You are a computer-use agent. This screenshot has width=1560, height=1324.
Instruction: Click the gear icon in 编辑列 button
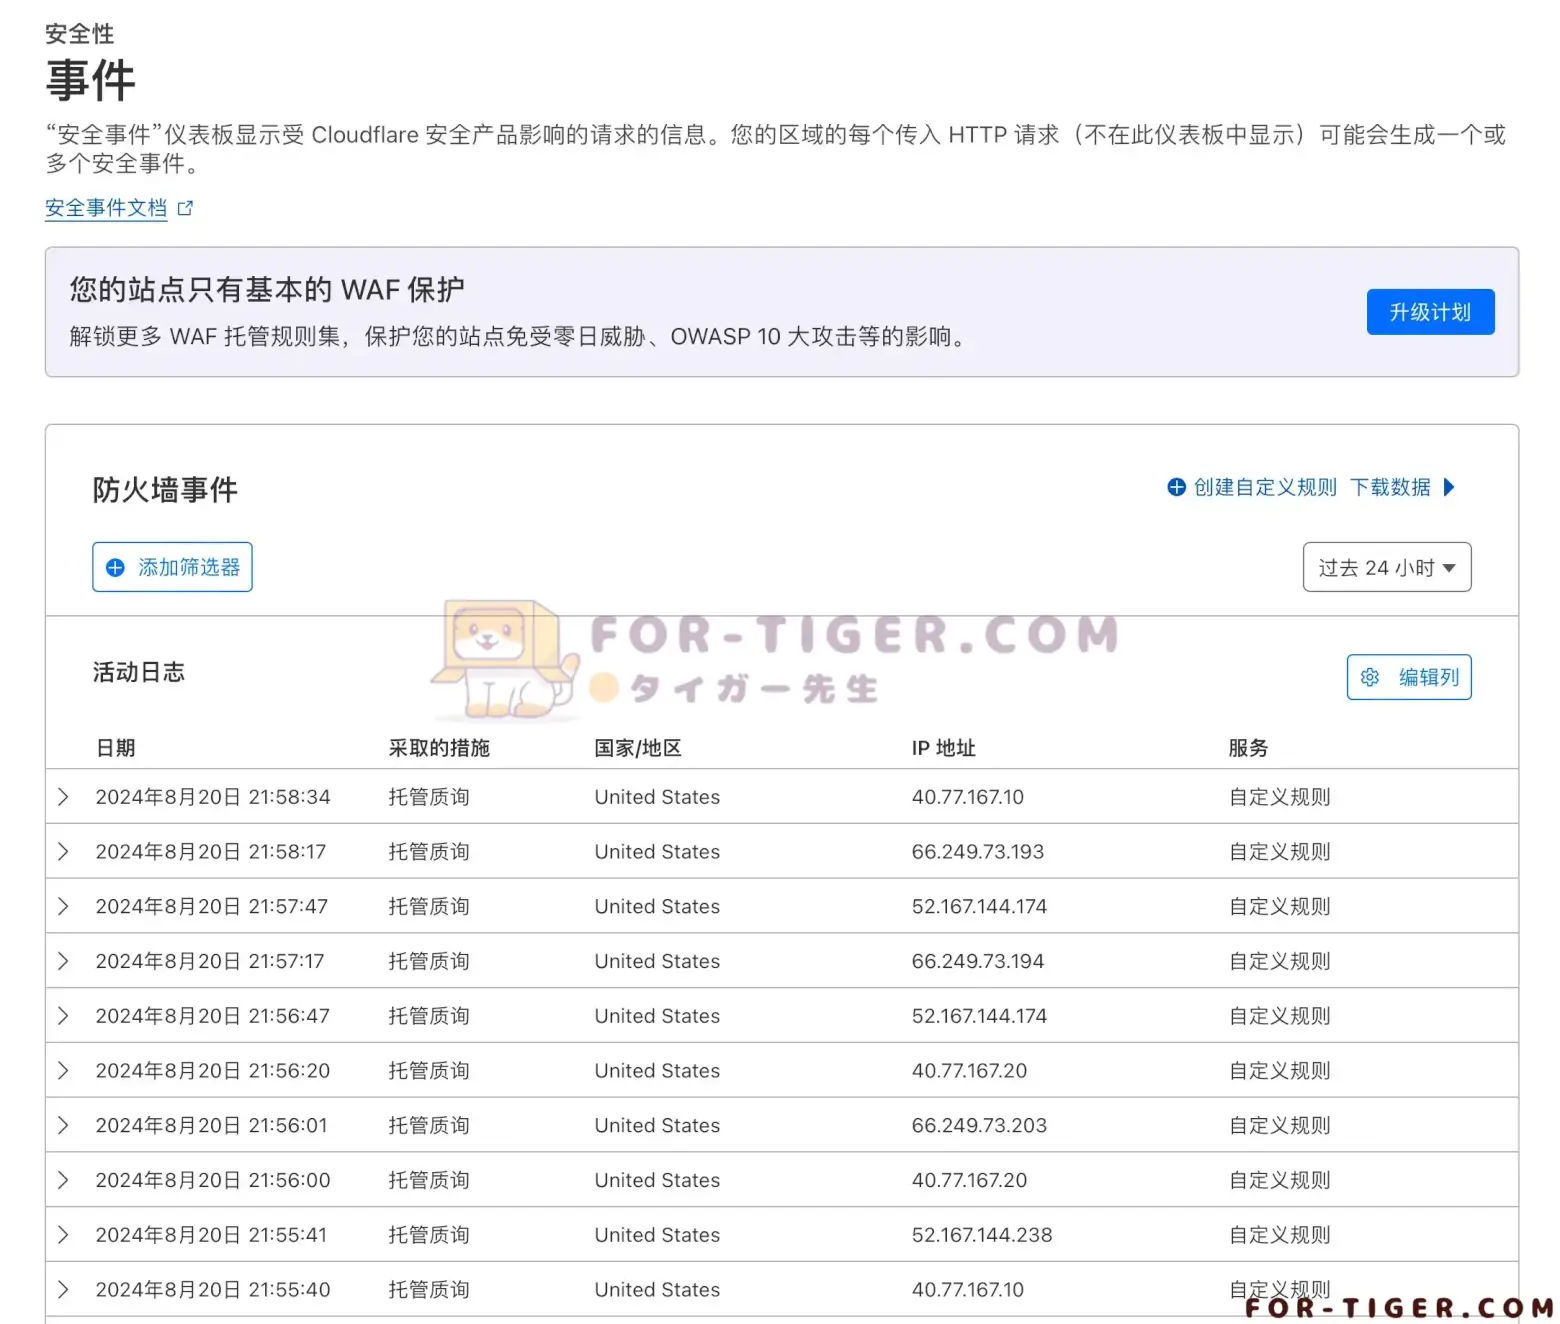point(1370,677)
